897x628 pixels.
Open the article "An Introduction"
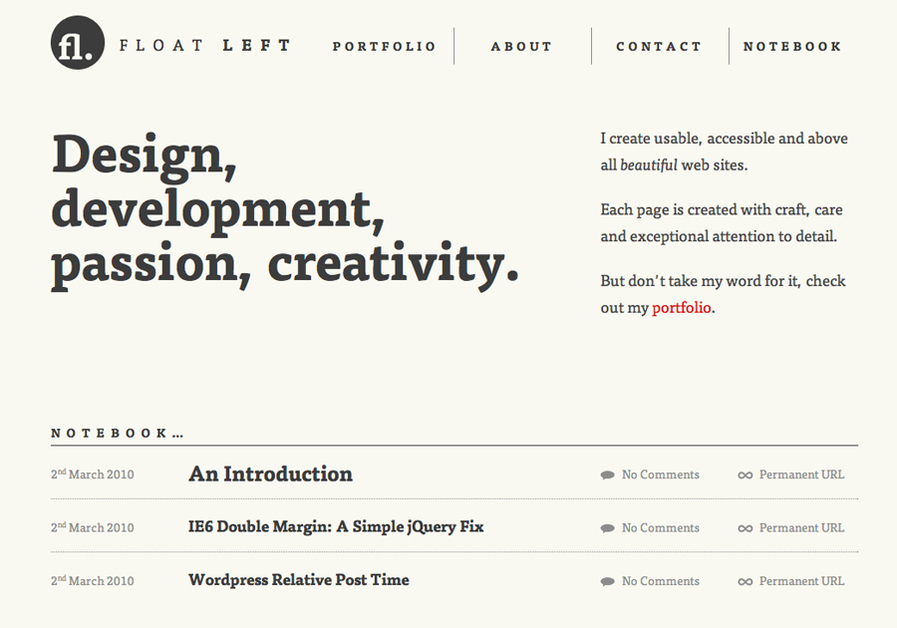click(270, 474)
